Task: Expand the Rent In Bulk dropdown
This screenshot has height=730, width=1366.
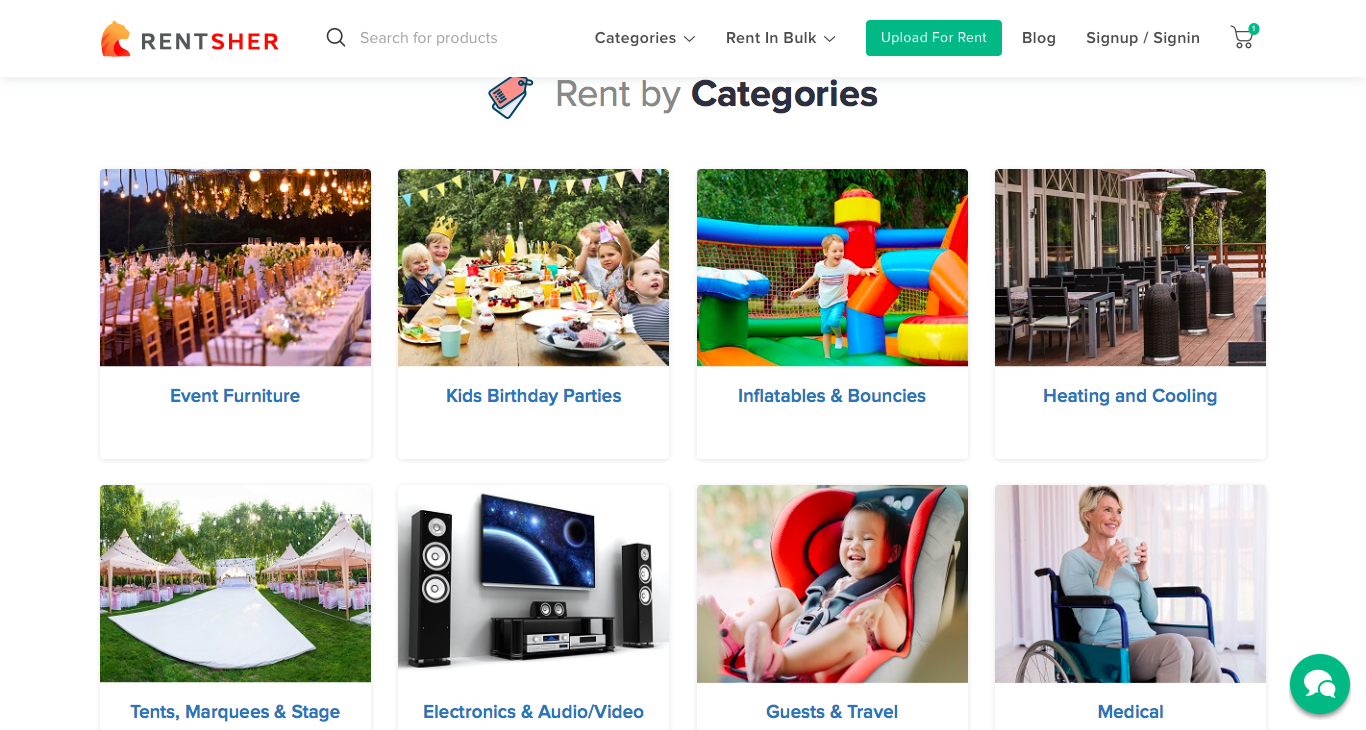Action: (780, 38)
